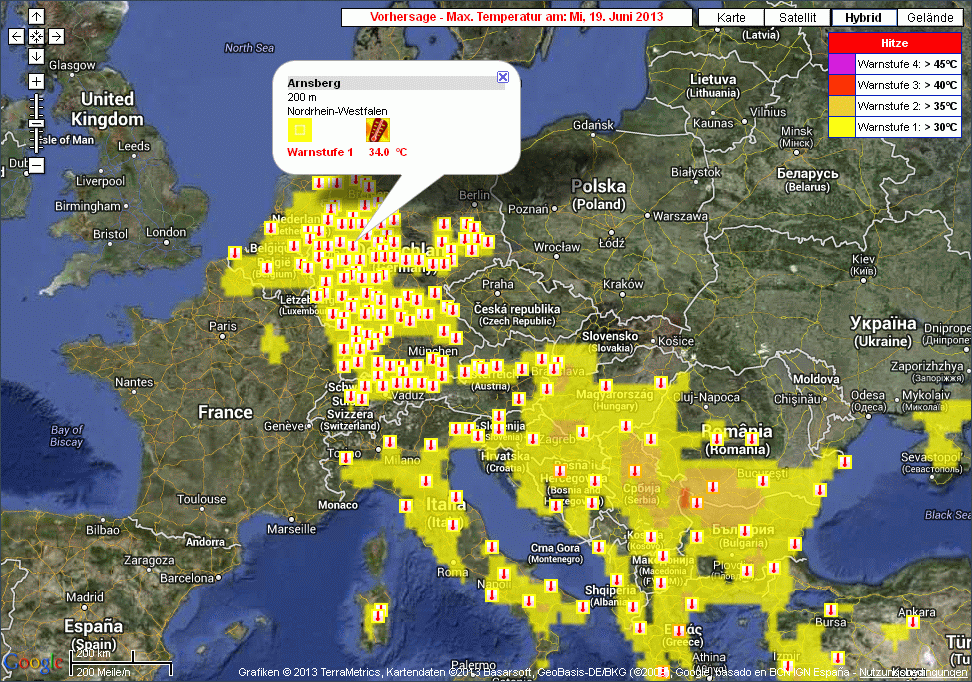Click the Google logo in corner
Screen dimensions: 972x682
pyautogui.click(x=32, y=663)
